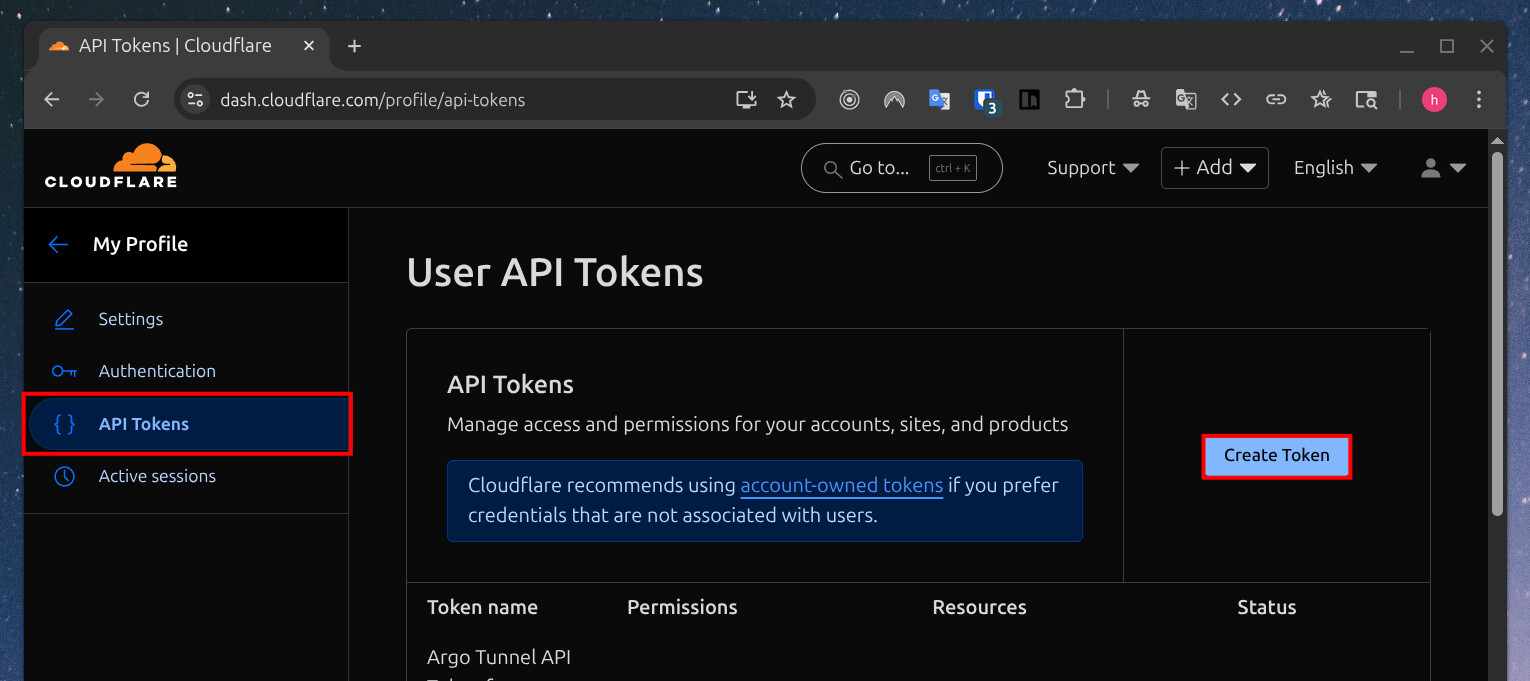Image resolution: width=1530 pixels, height=681 pixels.
Task: Click the User API Tokens heading
Action: coord(555,272)
